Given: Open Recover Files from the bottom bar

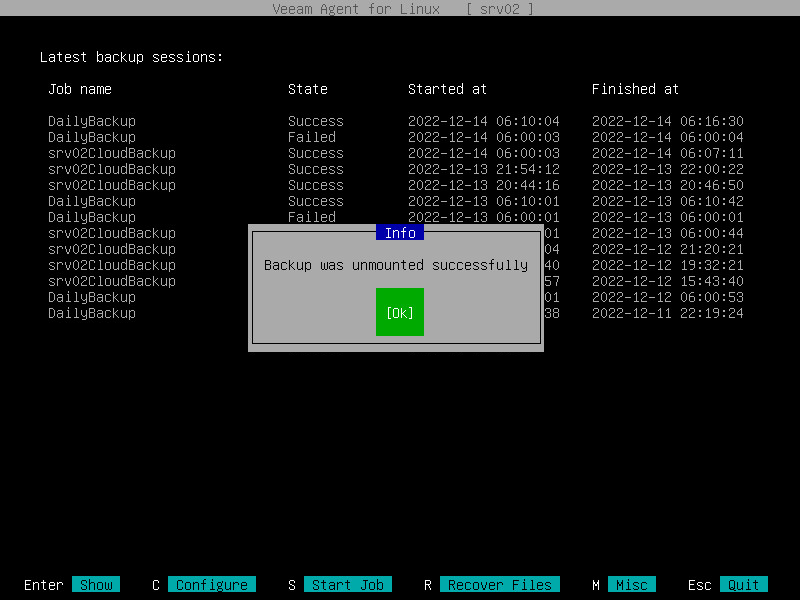Looking at the screenshot, I should [499, 585].
